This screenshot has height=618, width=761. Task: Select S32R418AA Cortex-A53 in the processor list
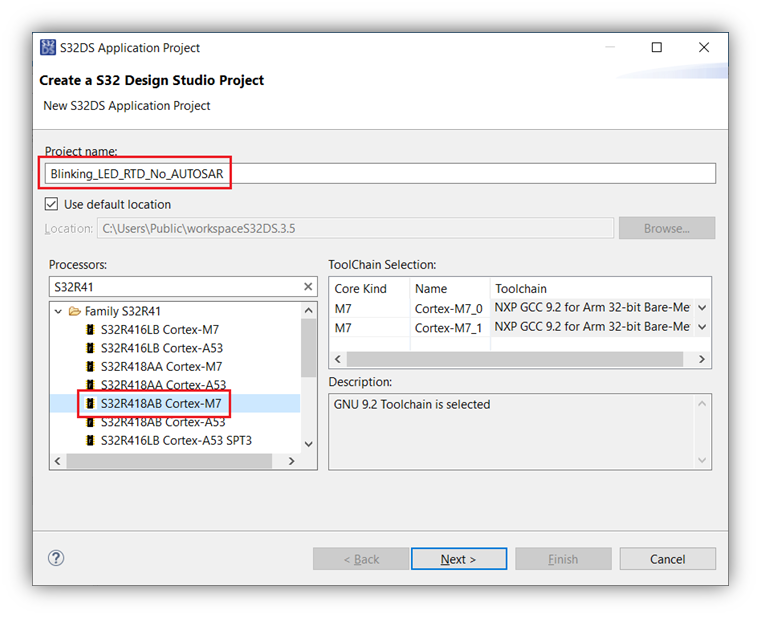click(x=163, y=385)
